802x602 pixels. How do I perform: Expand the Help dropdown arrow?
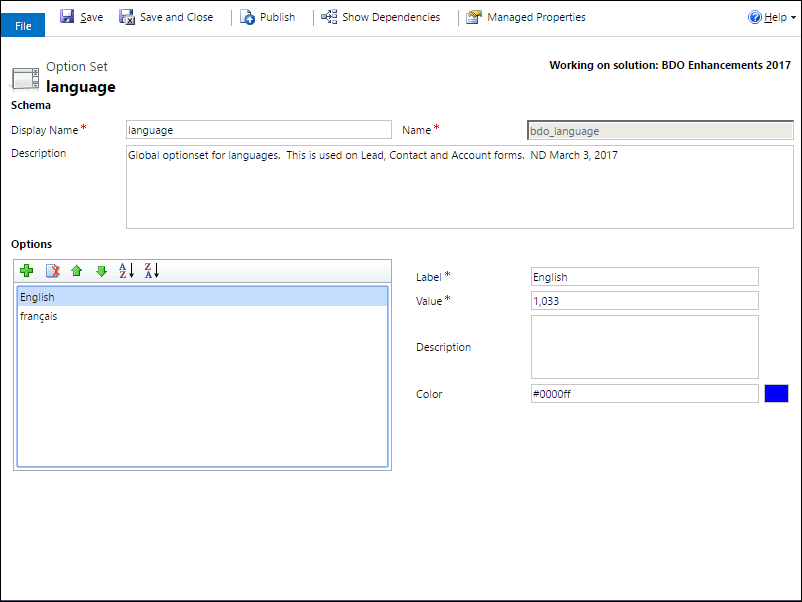point(793,16)
